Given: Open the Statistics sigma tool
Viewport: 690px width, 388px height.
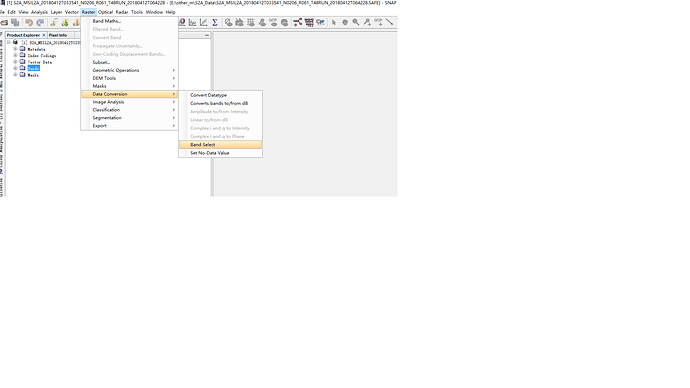Looking at the screenshot, I should (215, 22).
